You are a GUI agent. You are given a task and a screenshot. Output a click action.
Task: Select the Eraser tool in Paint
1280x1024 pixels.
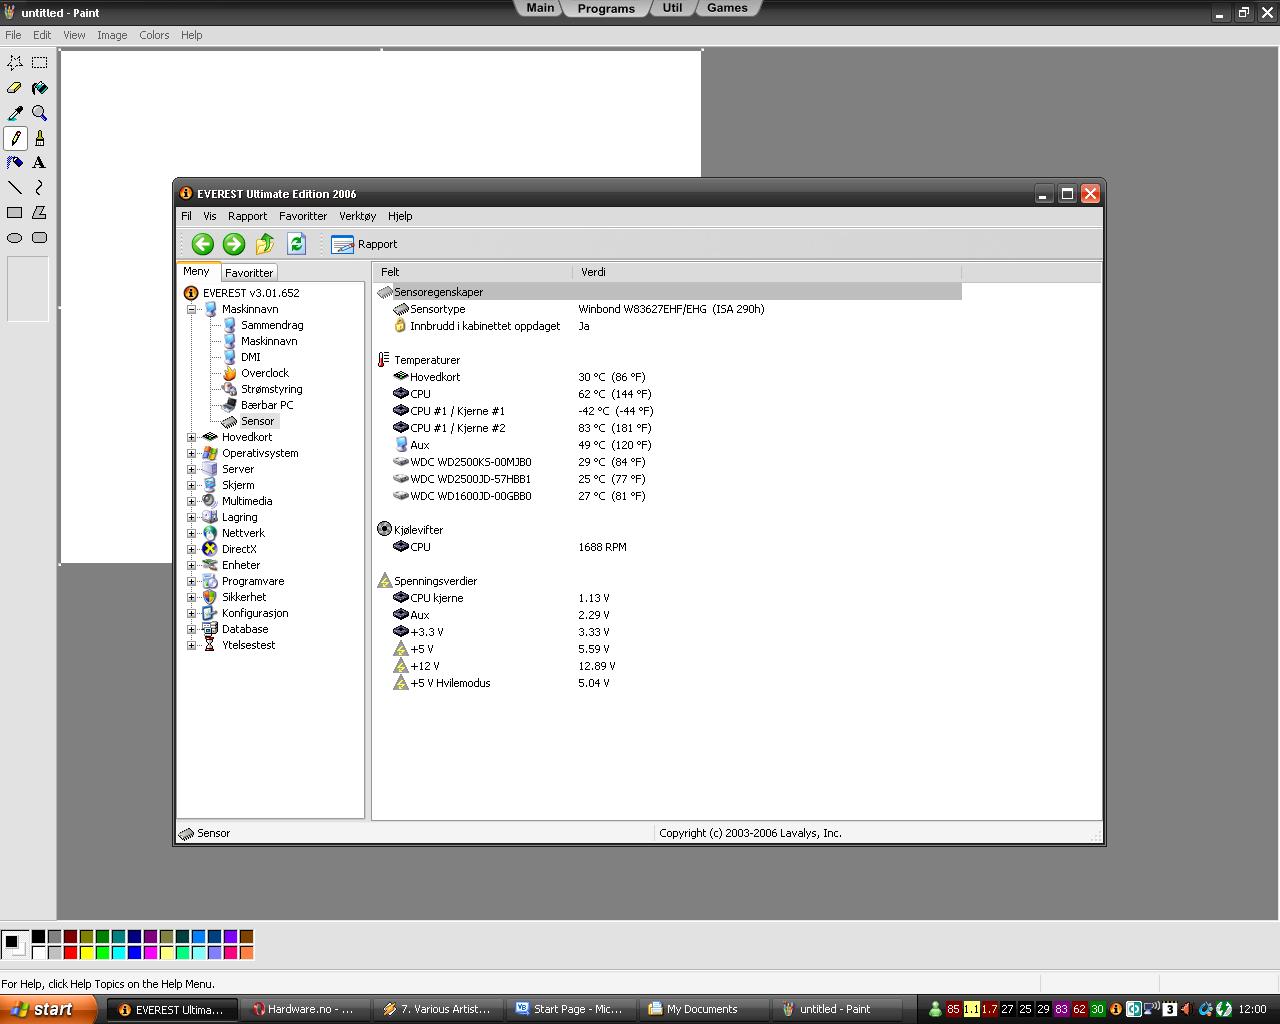pos(15,88)
